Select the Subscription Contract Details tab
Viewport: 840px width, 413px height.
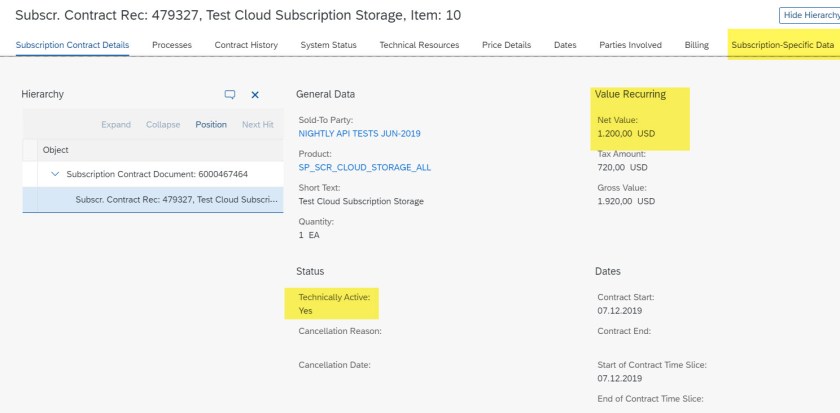point(72,45)
